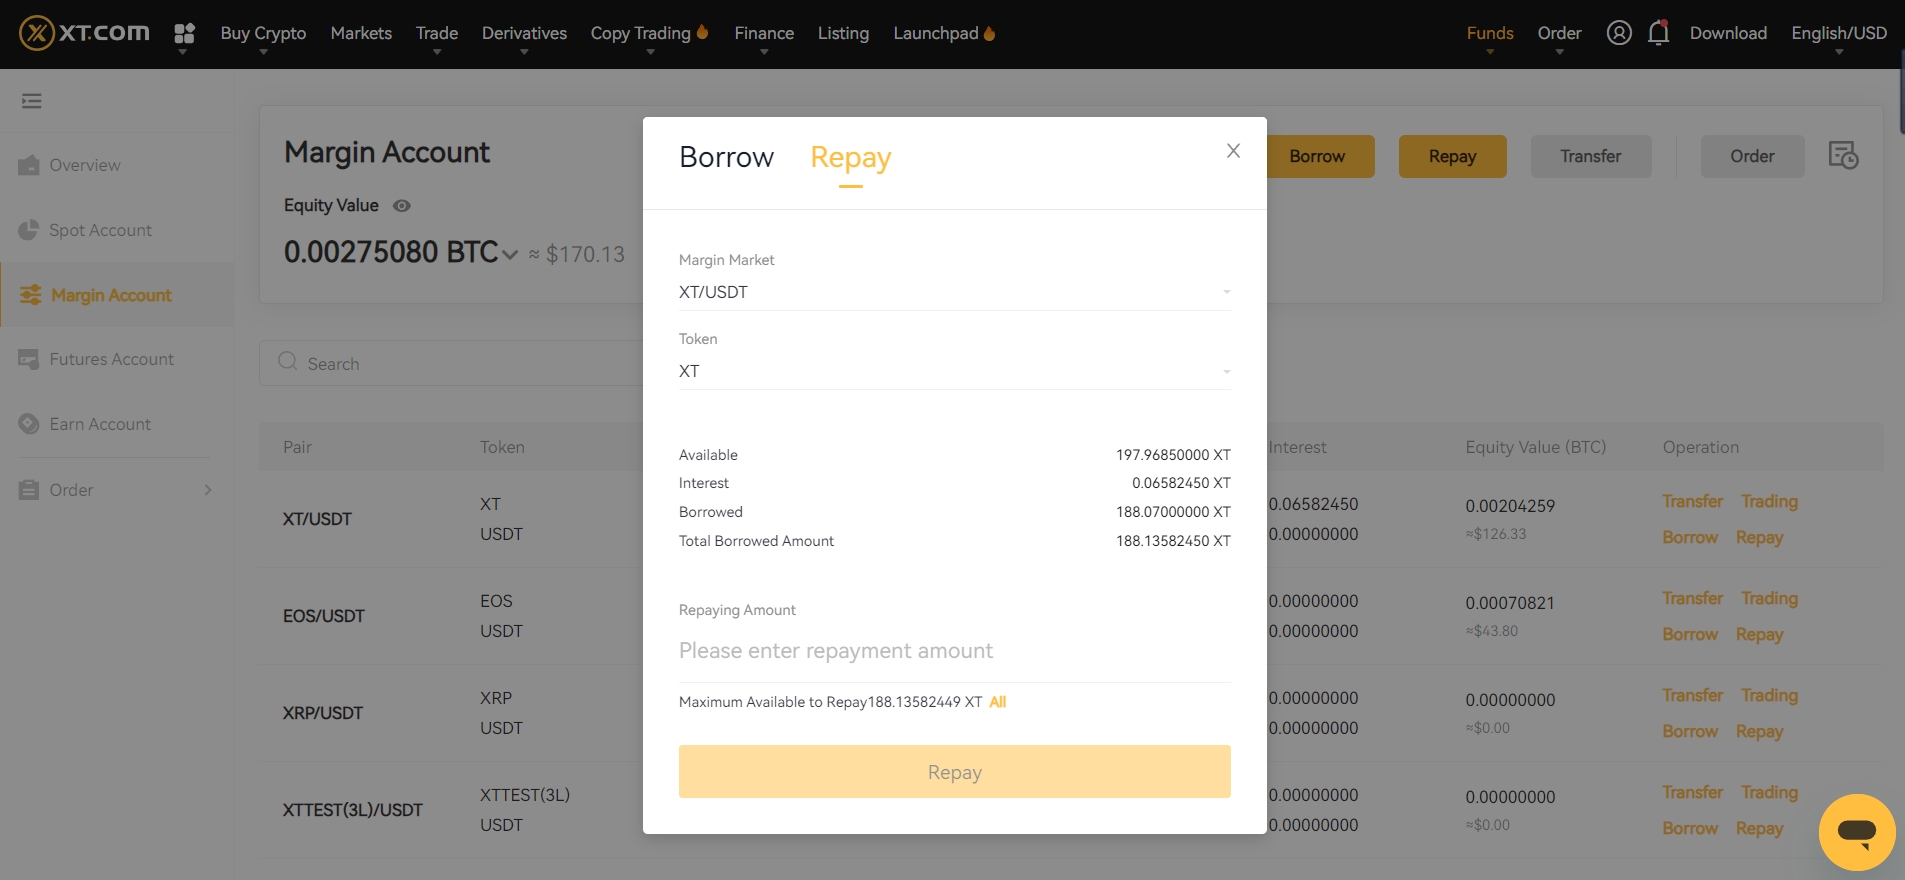
Task: Click the search magnifier icon
Action: (x=288, y=362)
